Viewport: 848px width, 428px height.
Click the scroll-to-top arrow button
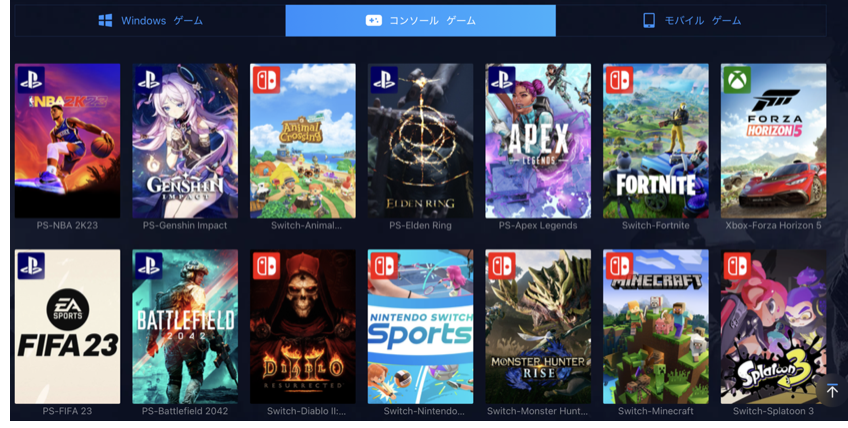pyautogui.click(x=832, y=391)
